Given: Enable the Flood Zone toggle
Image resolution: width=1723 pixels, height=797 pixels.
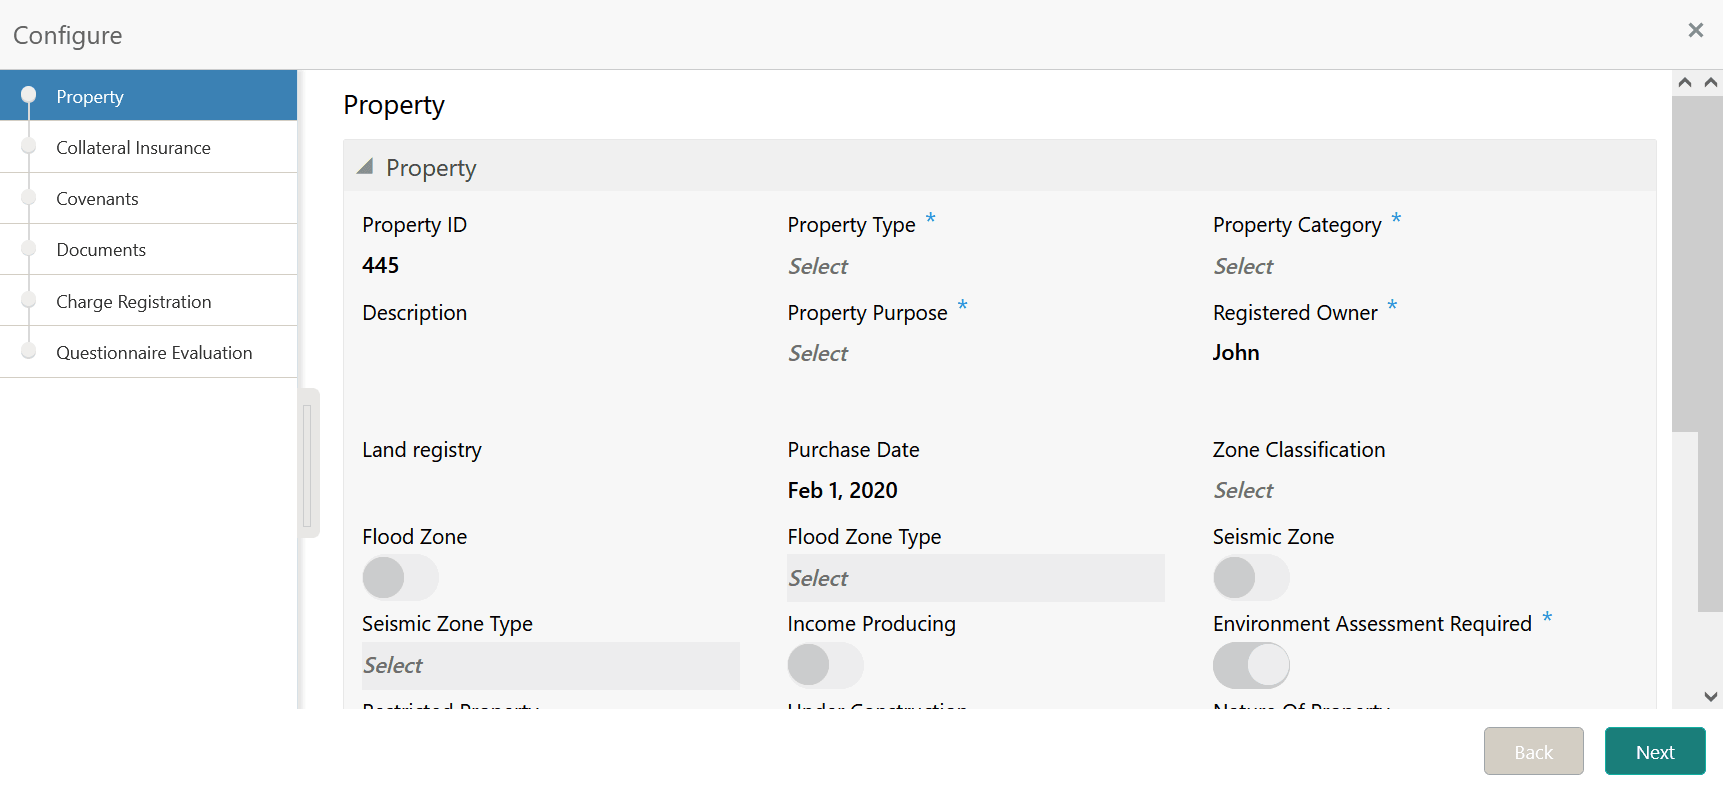Looking at the screenshot, I should [400, 578].
